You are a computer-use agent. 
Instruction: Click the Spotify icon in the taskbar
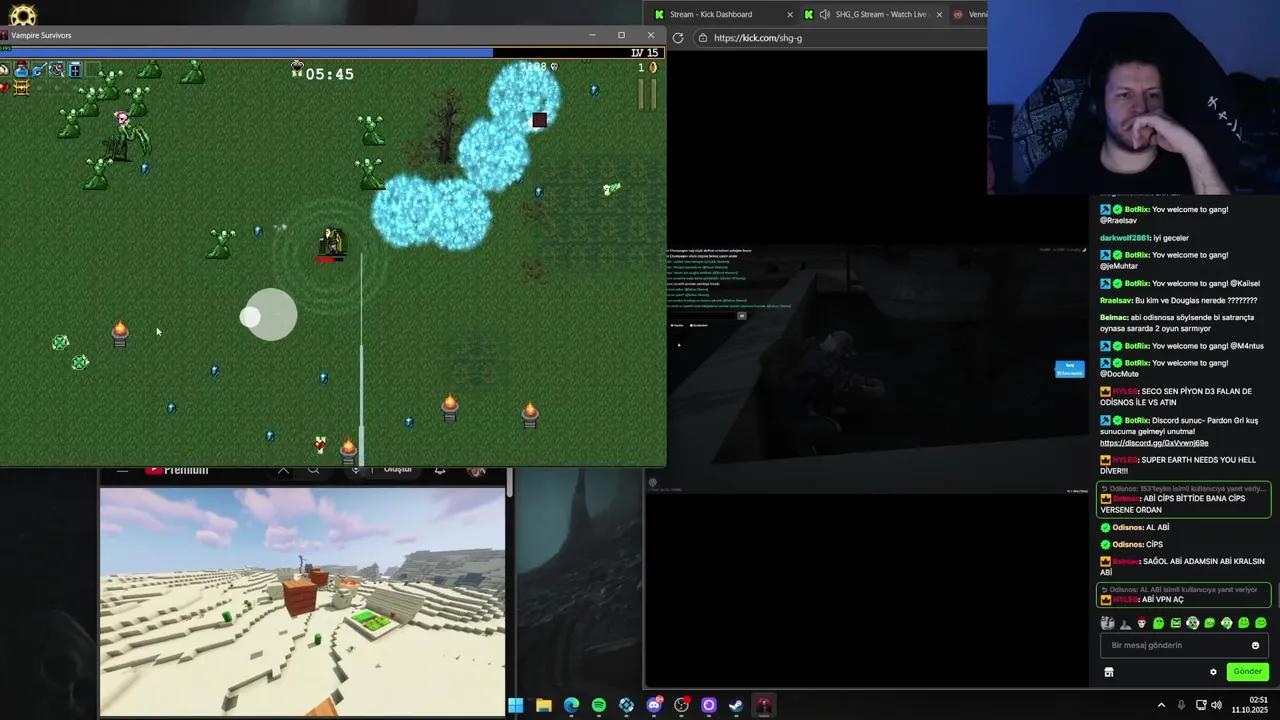click(598, 705)
